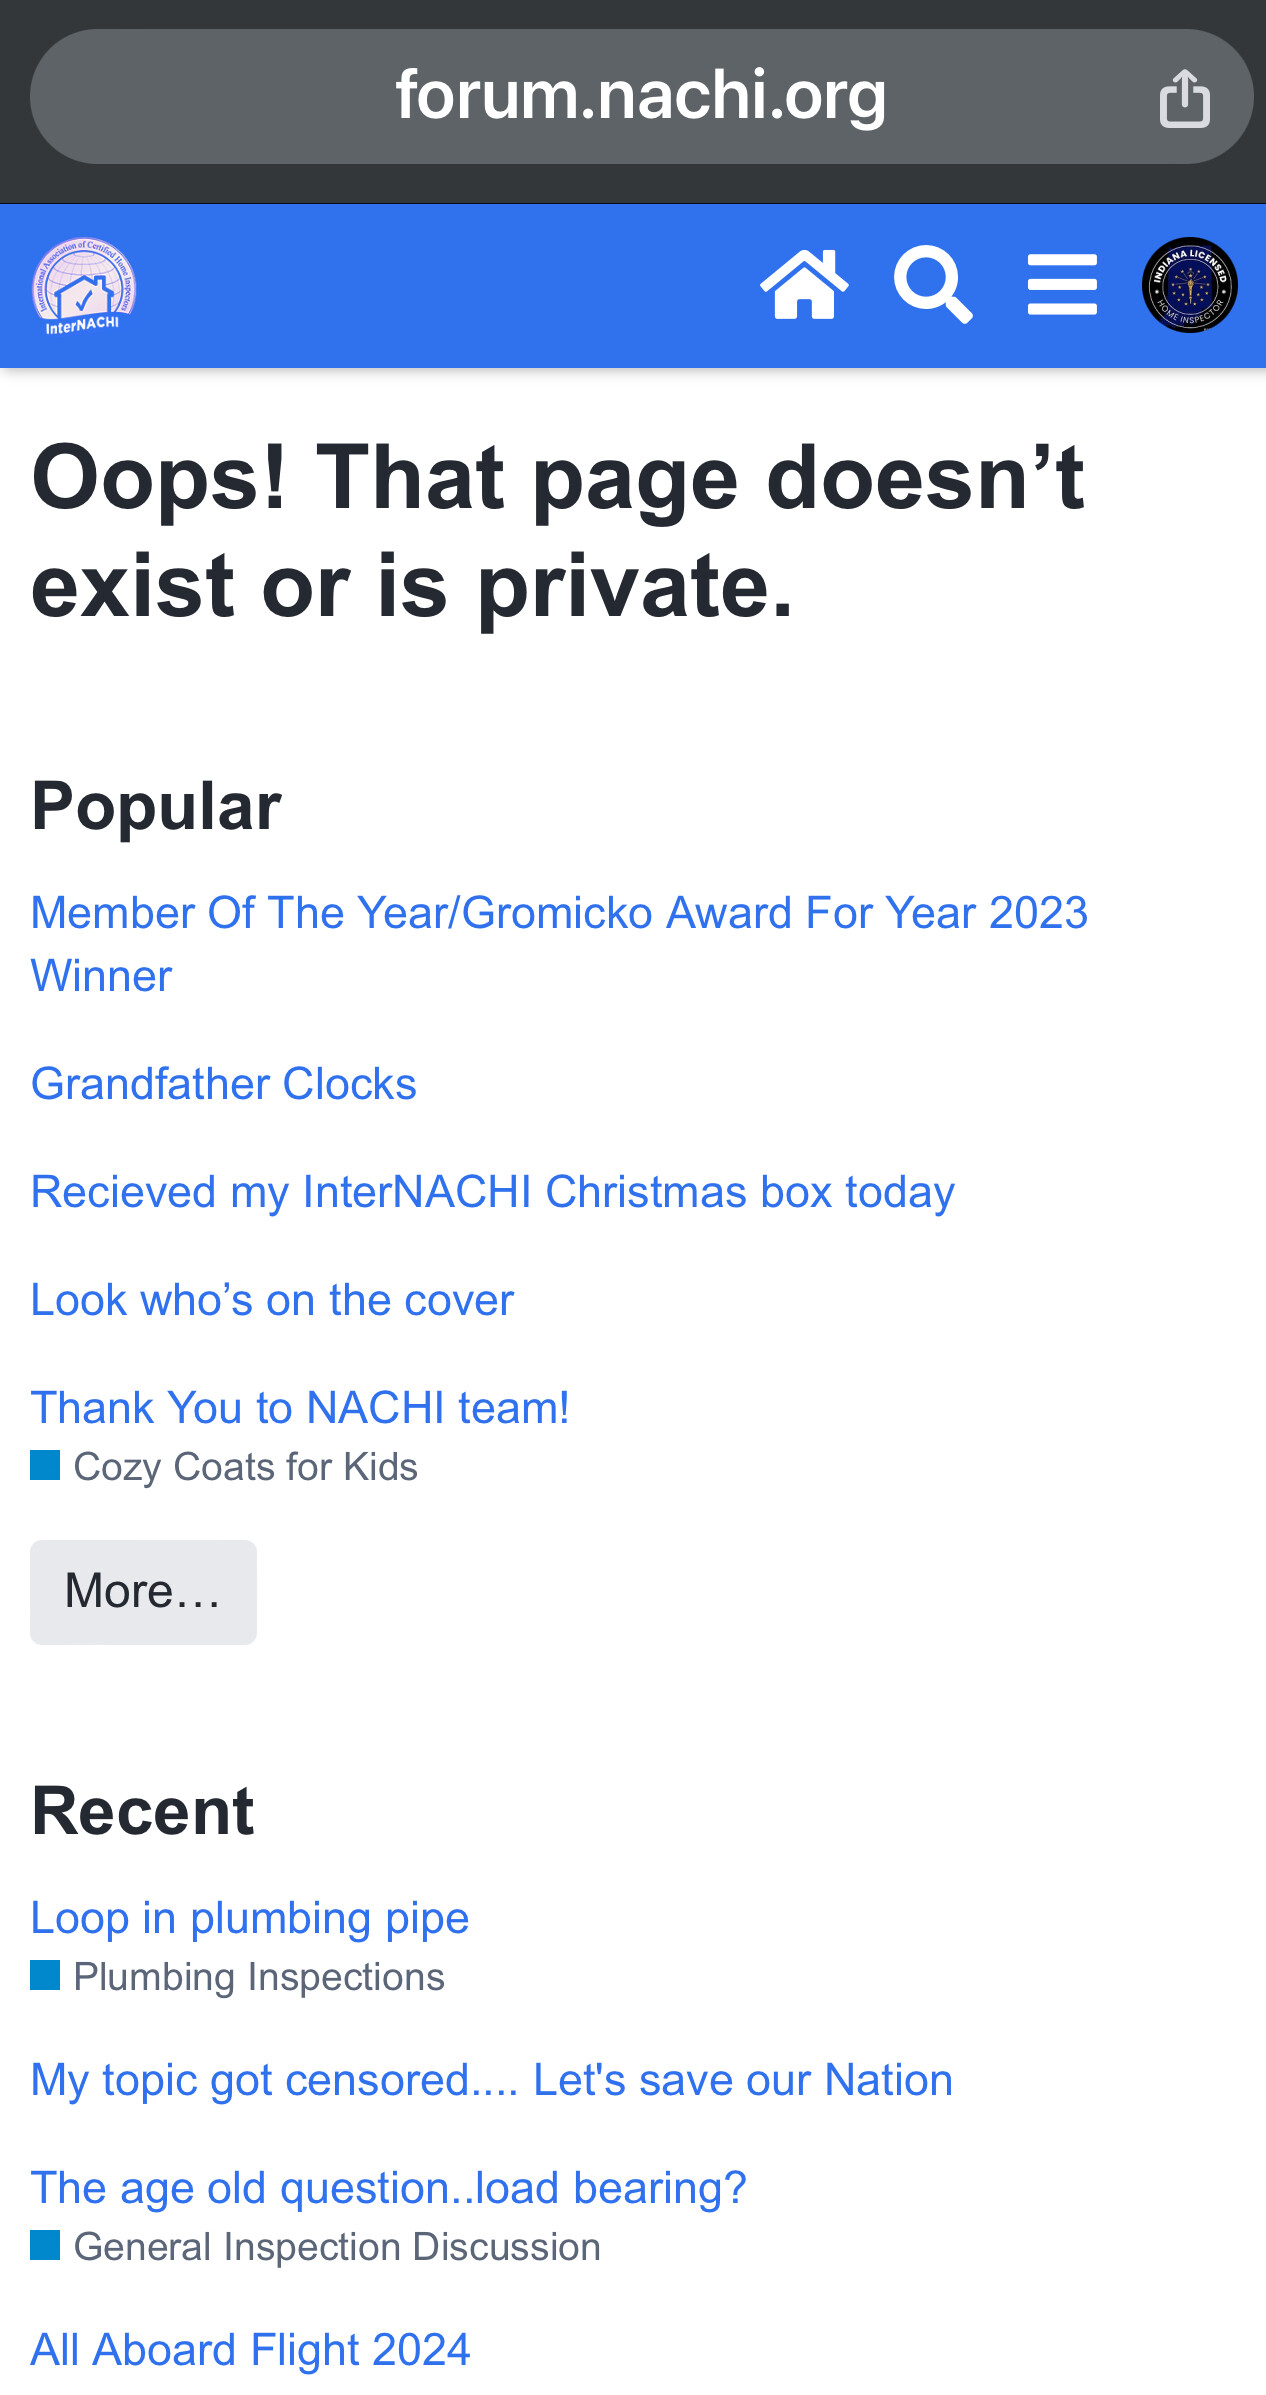Screen dimensions: 1266x2395
Task: Click the Cozy Coats for Kids category
Action: coord(245,1467)
